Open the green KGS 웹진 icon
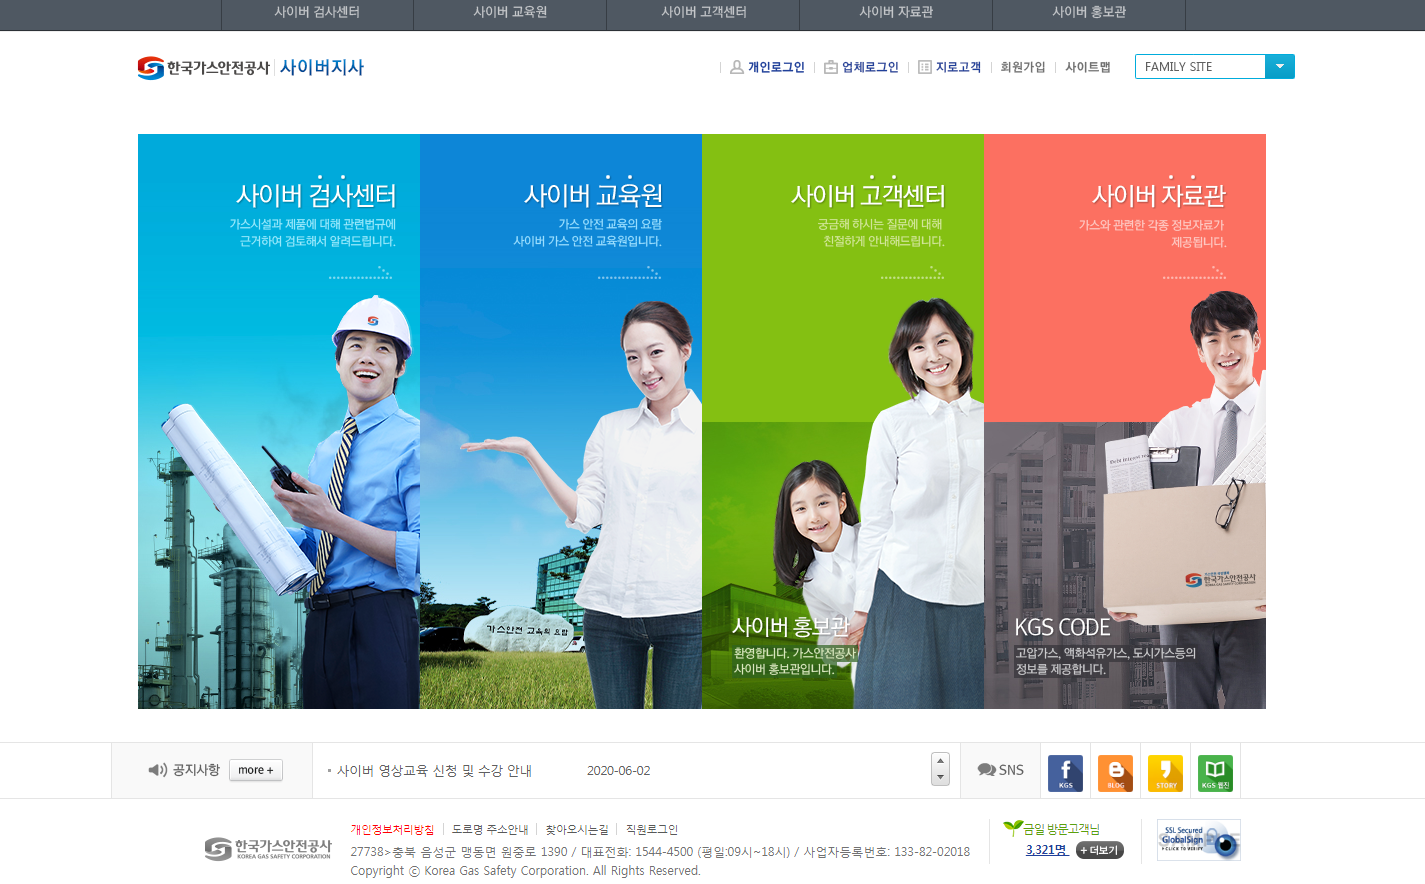This screenshot has width=1425, height=884. pyautogui.click(x=1214, y=772)
